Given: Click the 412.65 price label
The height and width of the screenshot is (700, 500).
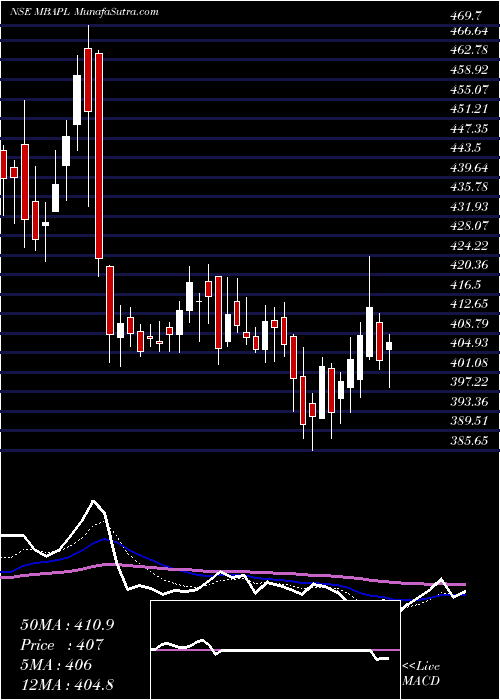Looking at the screenshot, I should click(x=469, y=304).
